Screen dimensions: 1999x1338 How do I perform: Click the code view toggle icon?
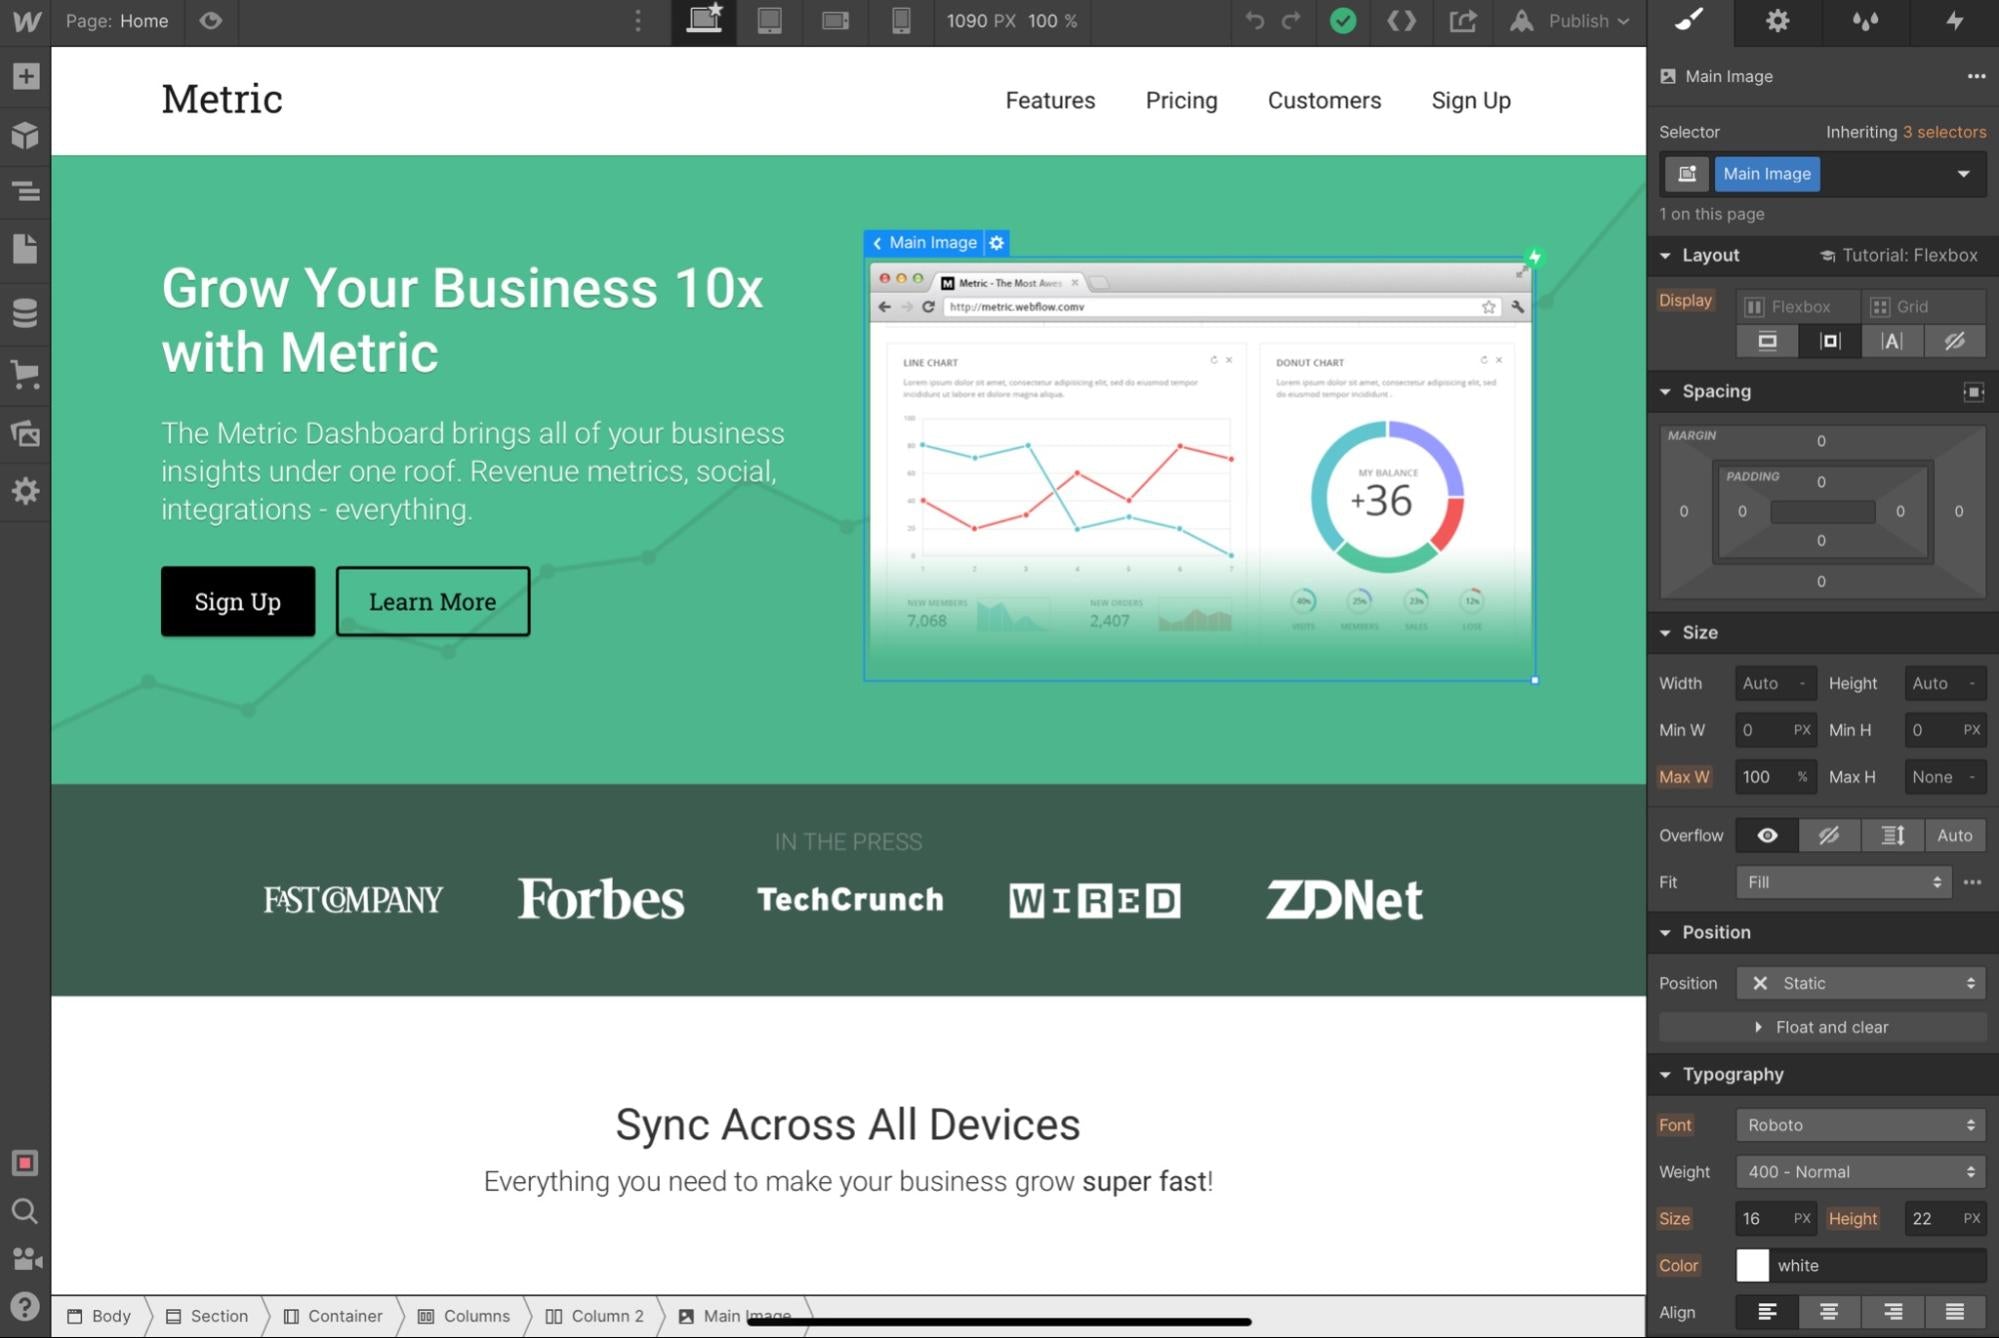tap(1400, 21)
